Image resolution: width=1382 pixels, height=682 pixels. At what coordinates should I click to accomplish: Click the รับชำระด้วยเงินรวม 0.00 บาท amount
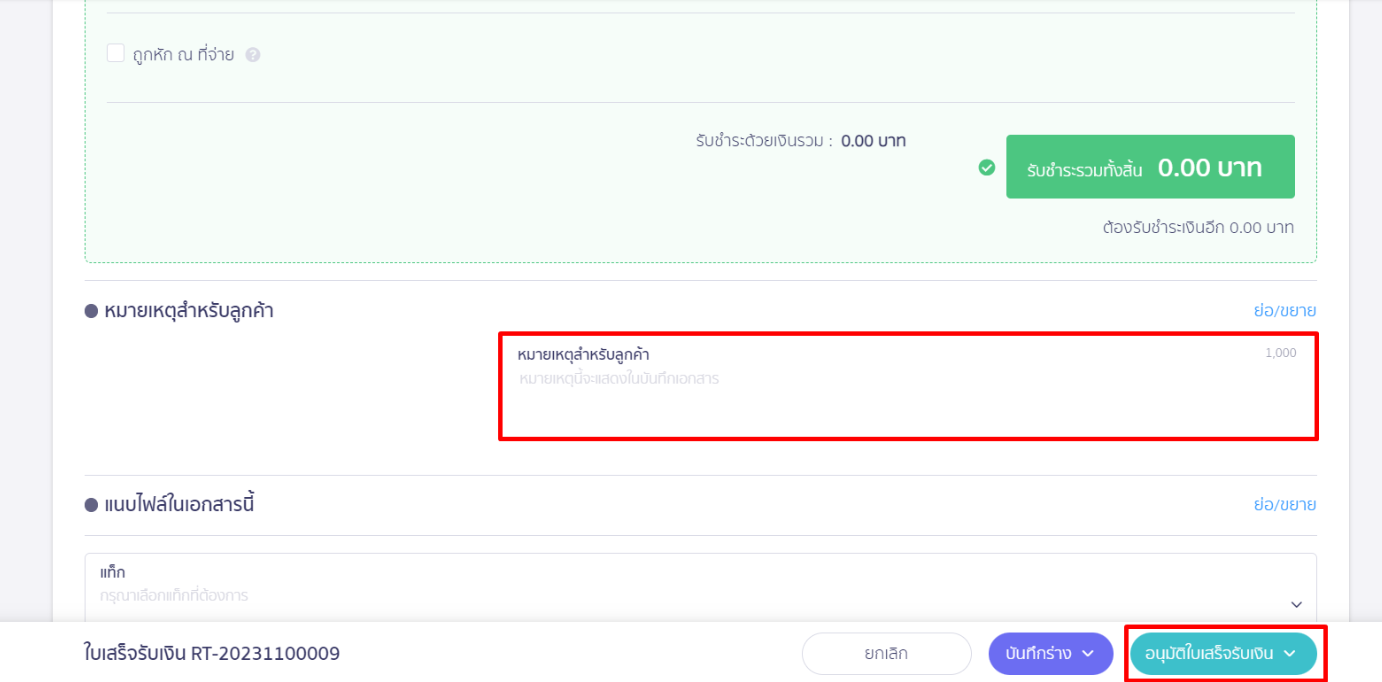[872, 141]
